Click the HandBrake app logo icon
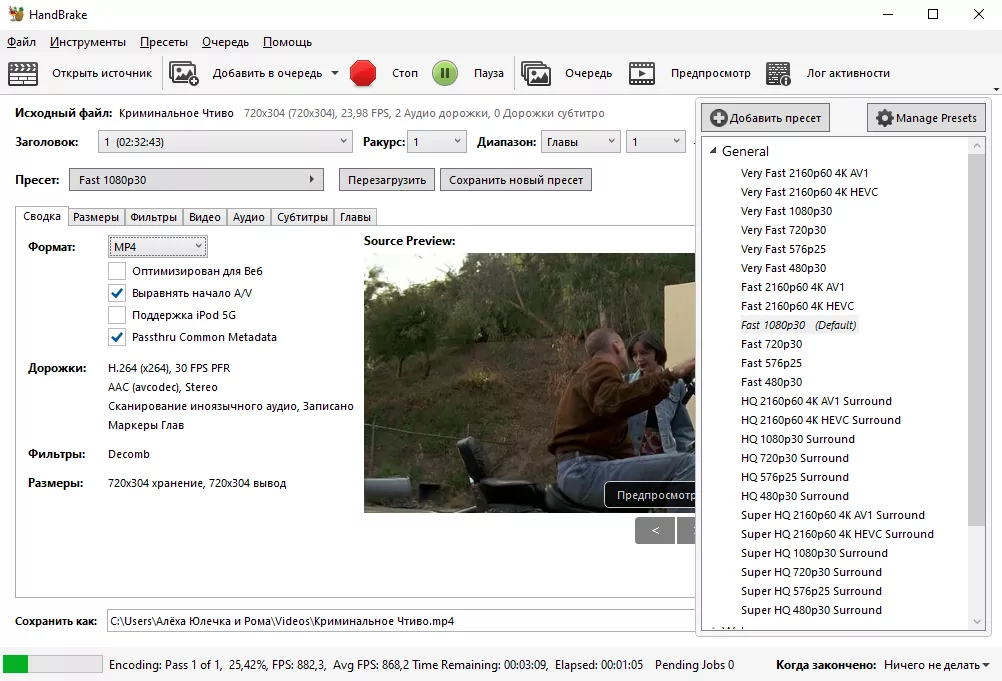This screenshot has width=1002, height=681. click(x=16, y=14)
